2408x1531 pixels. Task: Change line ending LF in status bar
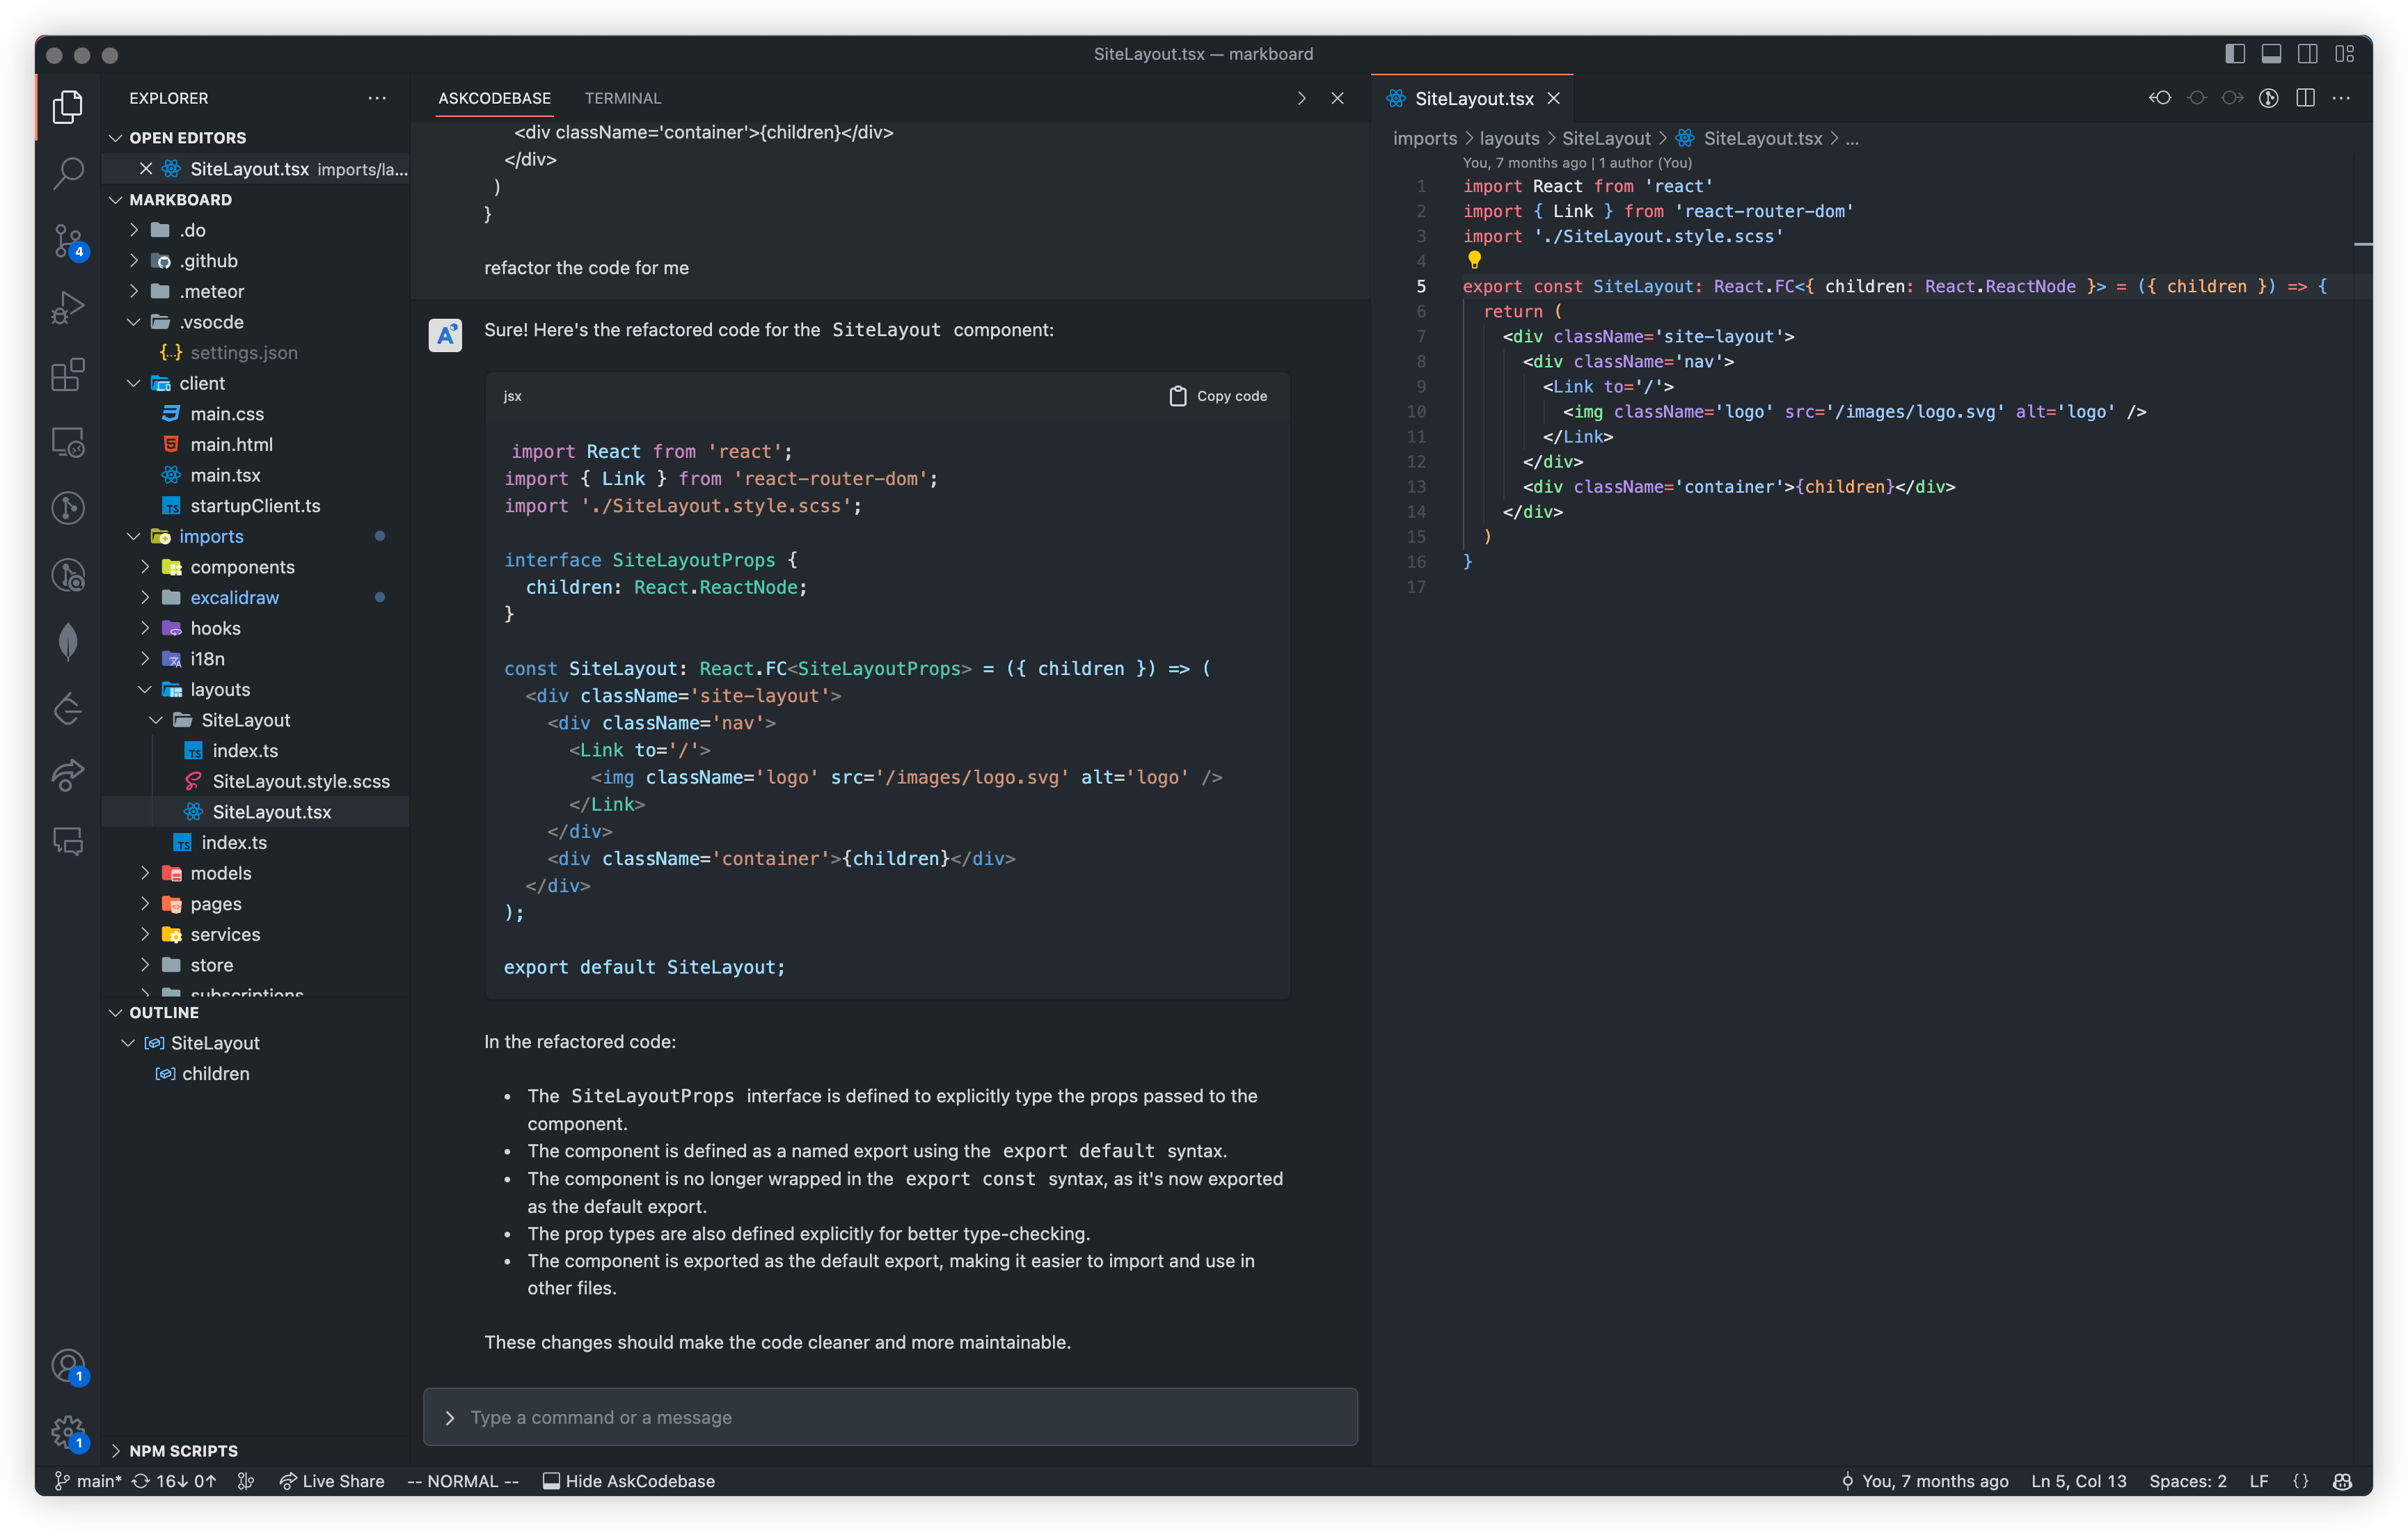click(x=2258, y=1481)
